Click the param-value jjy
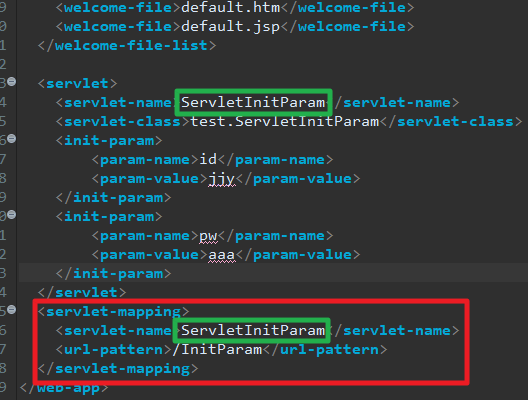Screen dimensions: 528x400 (222, 179)
